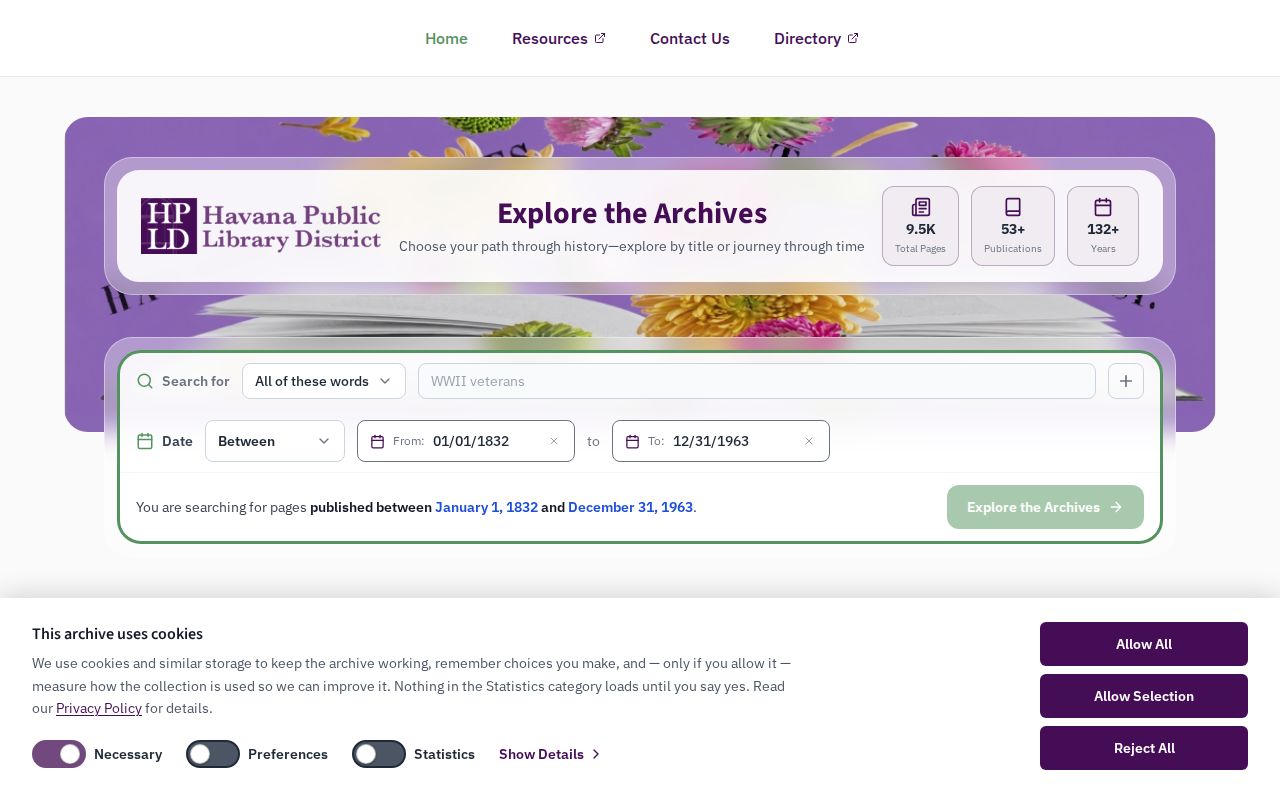The height and width of the screenshot is (800, 1280).
Task: Click the From date value 01/01/1832
Action: [x=471, y=441]
